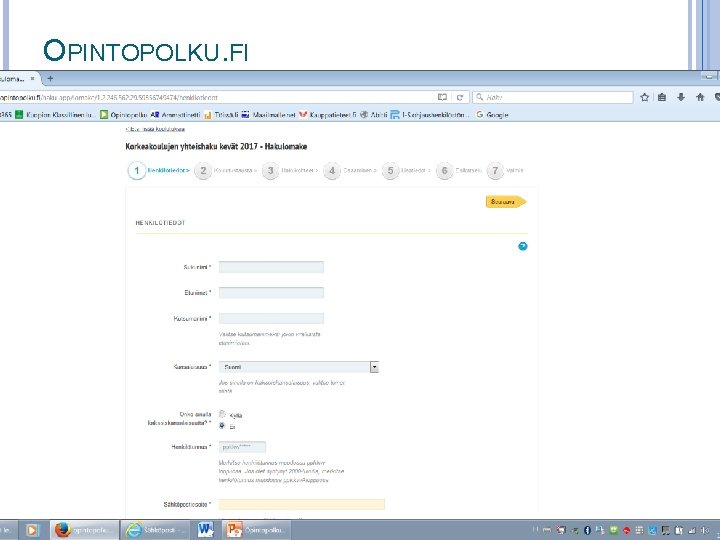
Task: Select step 4 Osaaminen
Action: pos(349,170)
